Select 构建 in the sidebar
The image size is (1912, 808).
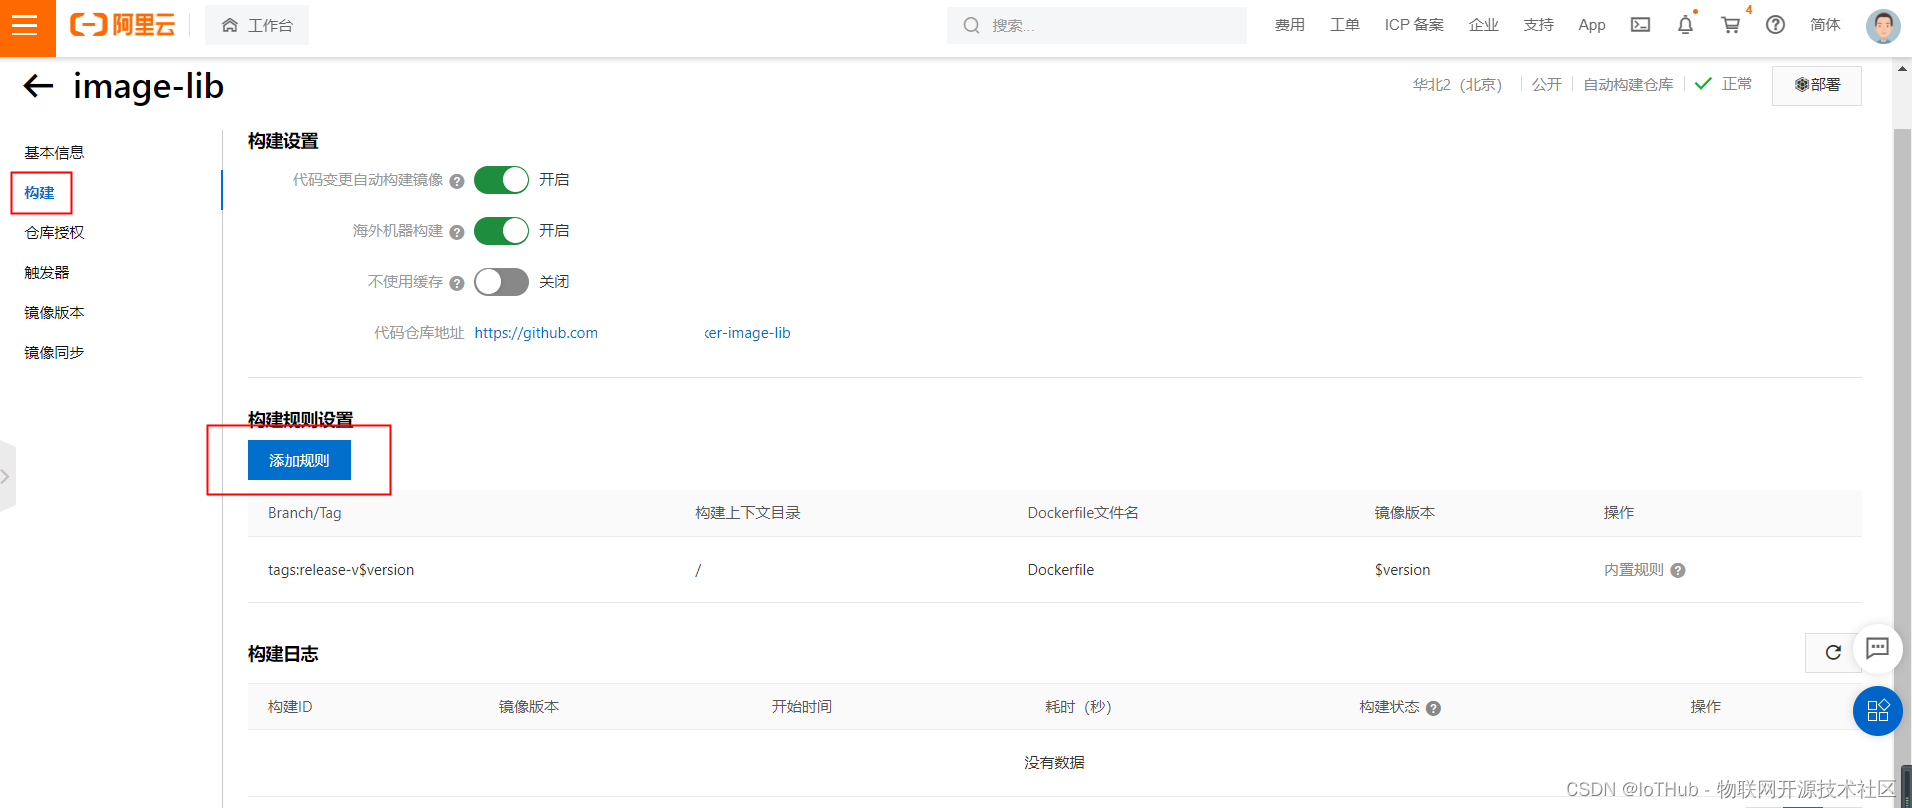coord(40,192)
